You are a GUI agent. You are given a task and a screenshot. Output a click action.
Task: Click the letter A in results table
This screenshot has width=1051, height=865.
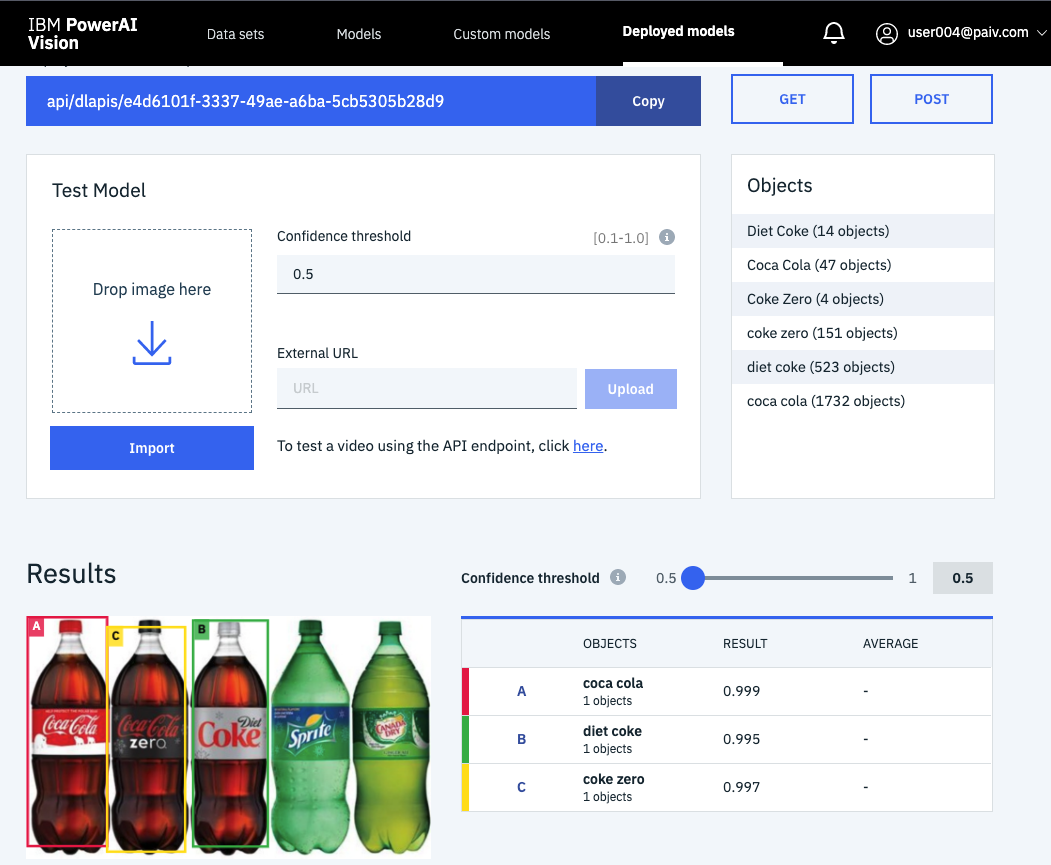point(521,691)
